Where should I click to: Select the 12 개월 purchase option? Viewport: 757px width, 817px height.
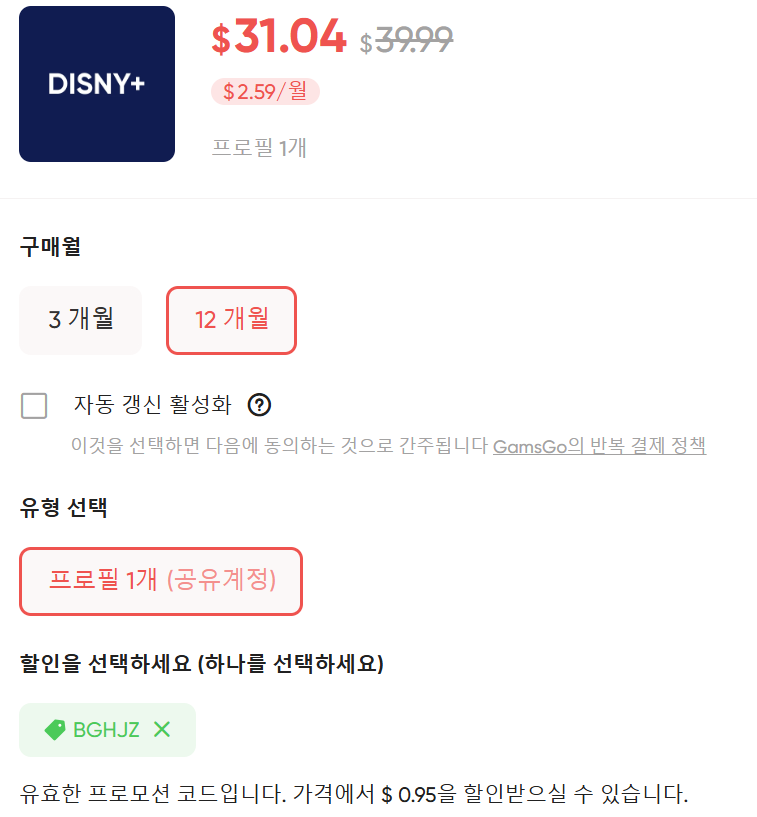tap(231, 320)
